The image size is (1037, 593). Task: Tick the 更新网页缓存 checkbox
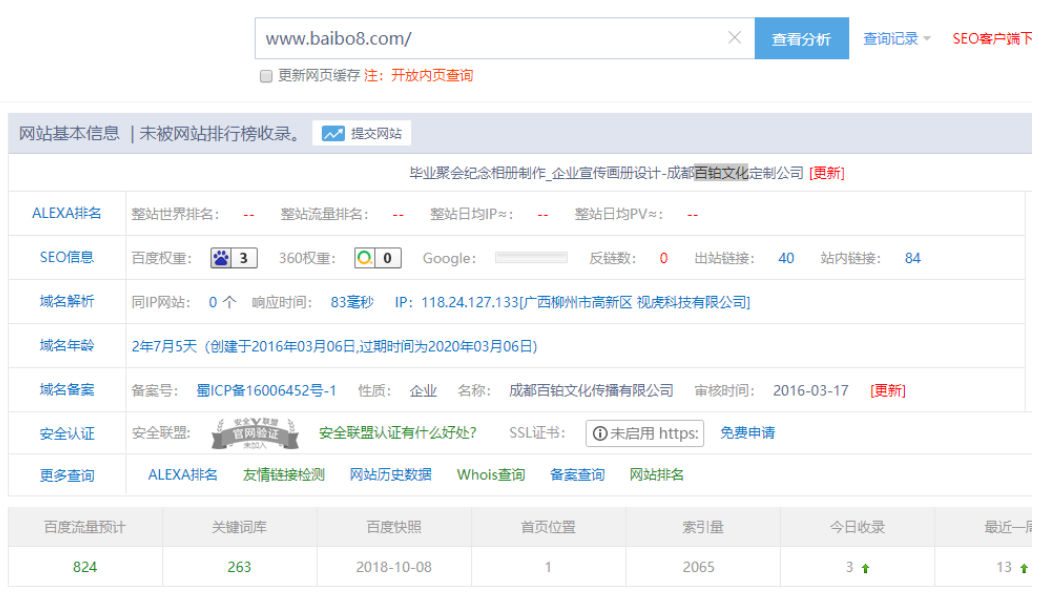click(266, 76)
